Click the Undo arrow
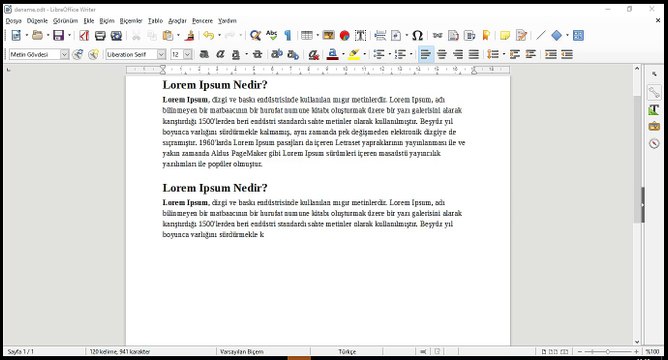Screen dimensions: 668x360 [x=208, y=35]
